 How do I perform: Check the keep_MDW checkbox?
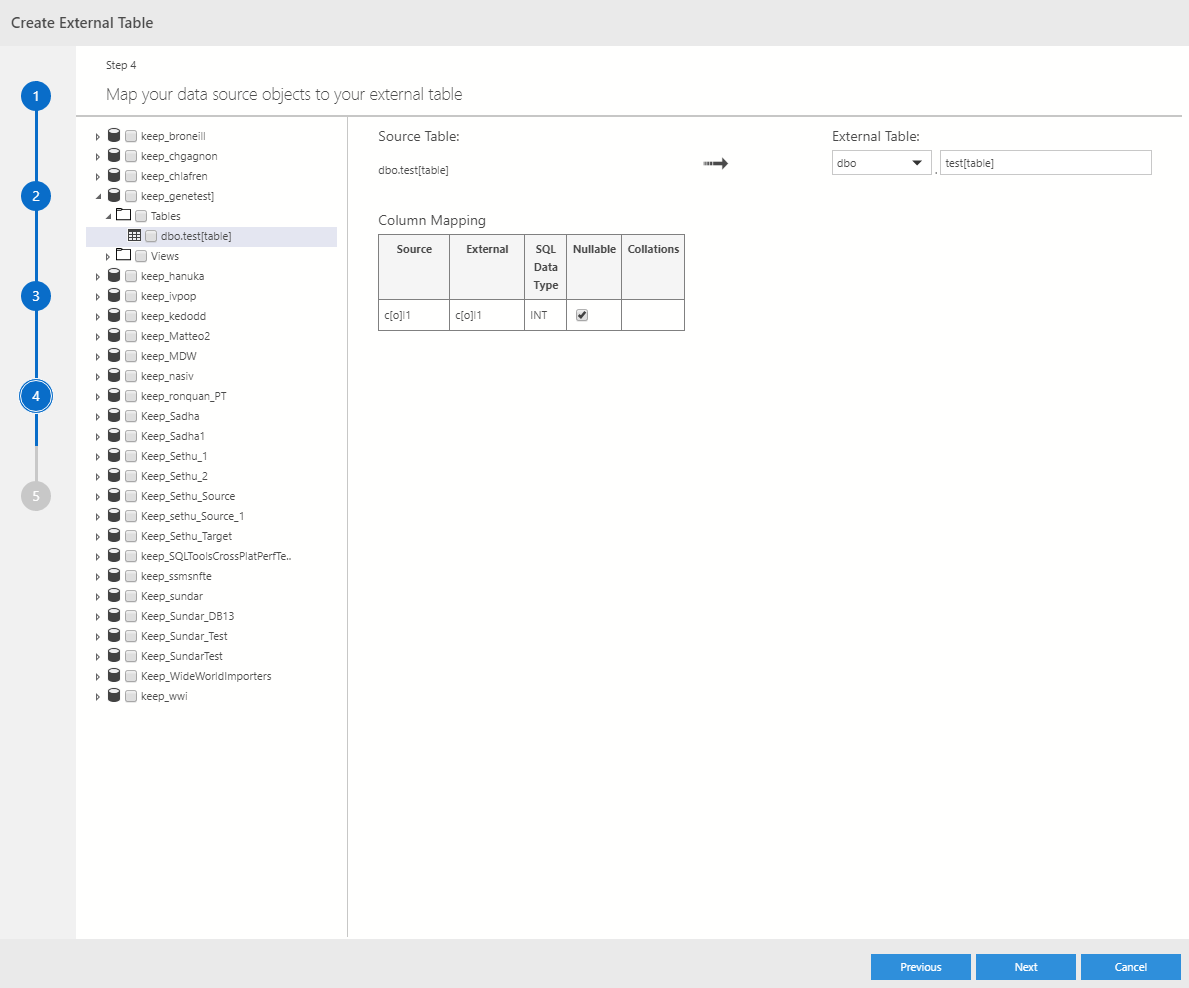click(x=130, y=356)
